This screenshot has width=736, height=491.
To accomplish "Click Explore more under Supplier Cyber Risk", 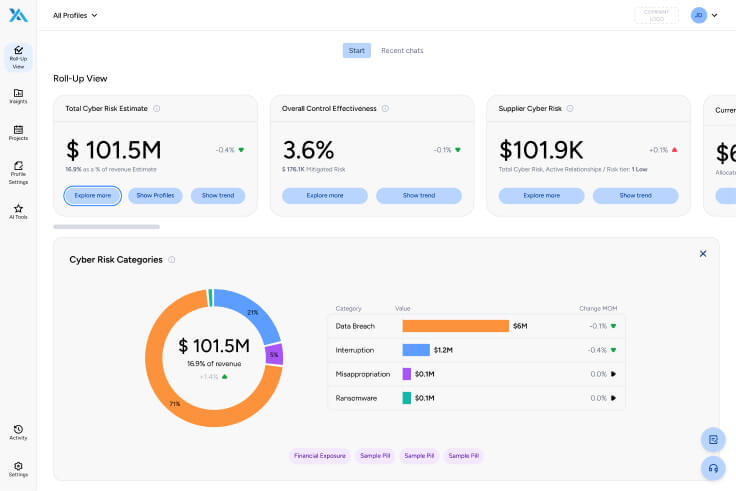I will pyautogui.click(x=541, y=196).
